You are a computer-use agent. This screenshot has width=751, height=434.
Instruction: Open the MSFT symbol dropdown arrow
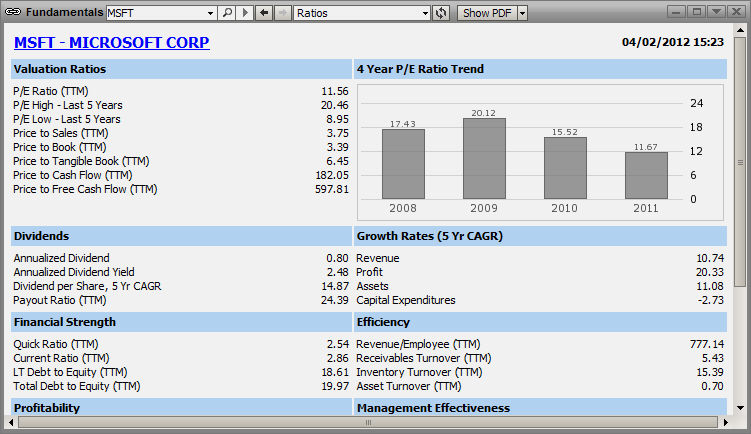tap(210, 13)
